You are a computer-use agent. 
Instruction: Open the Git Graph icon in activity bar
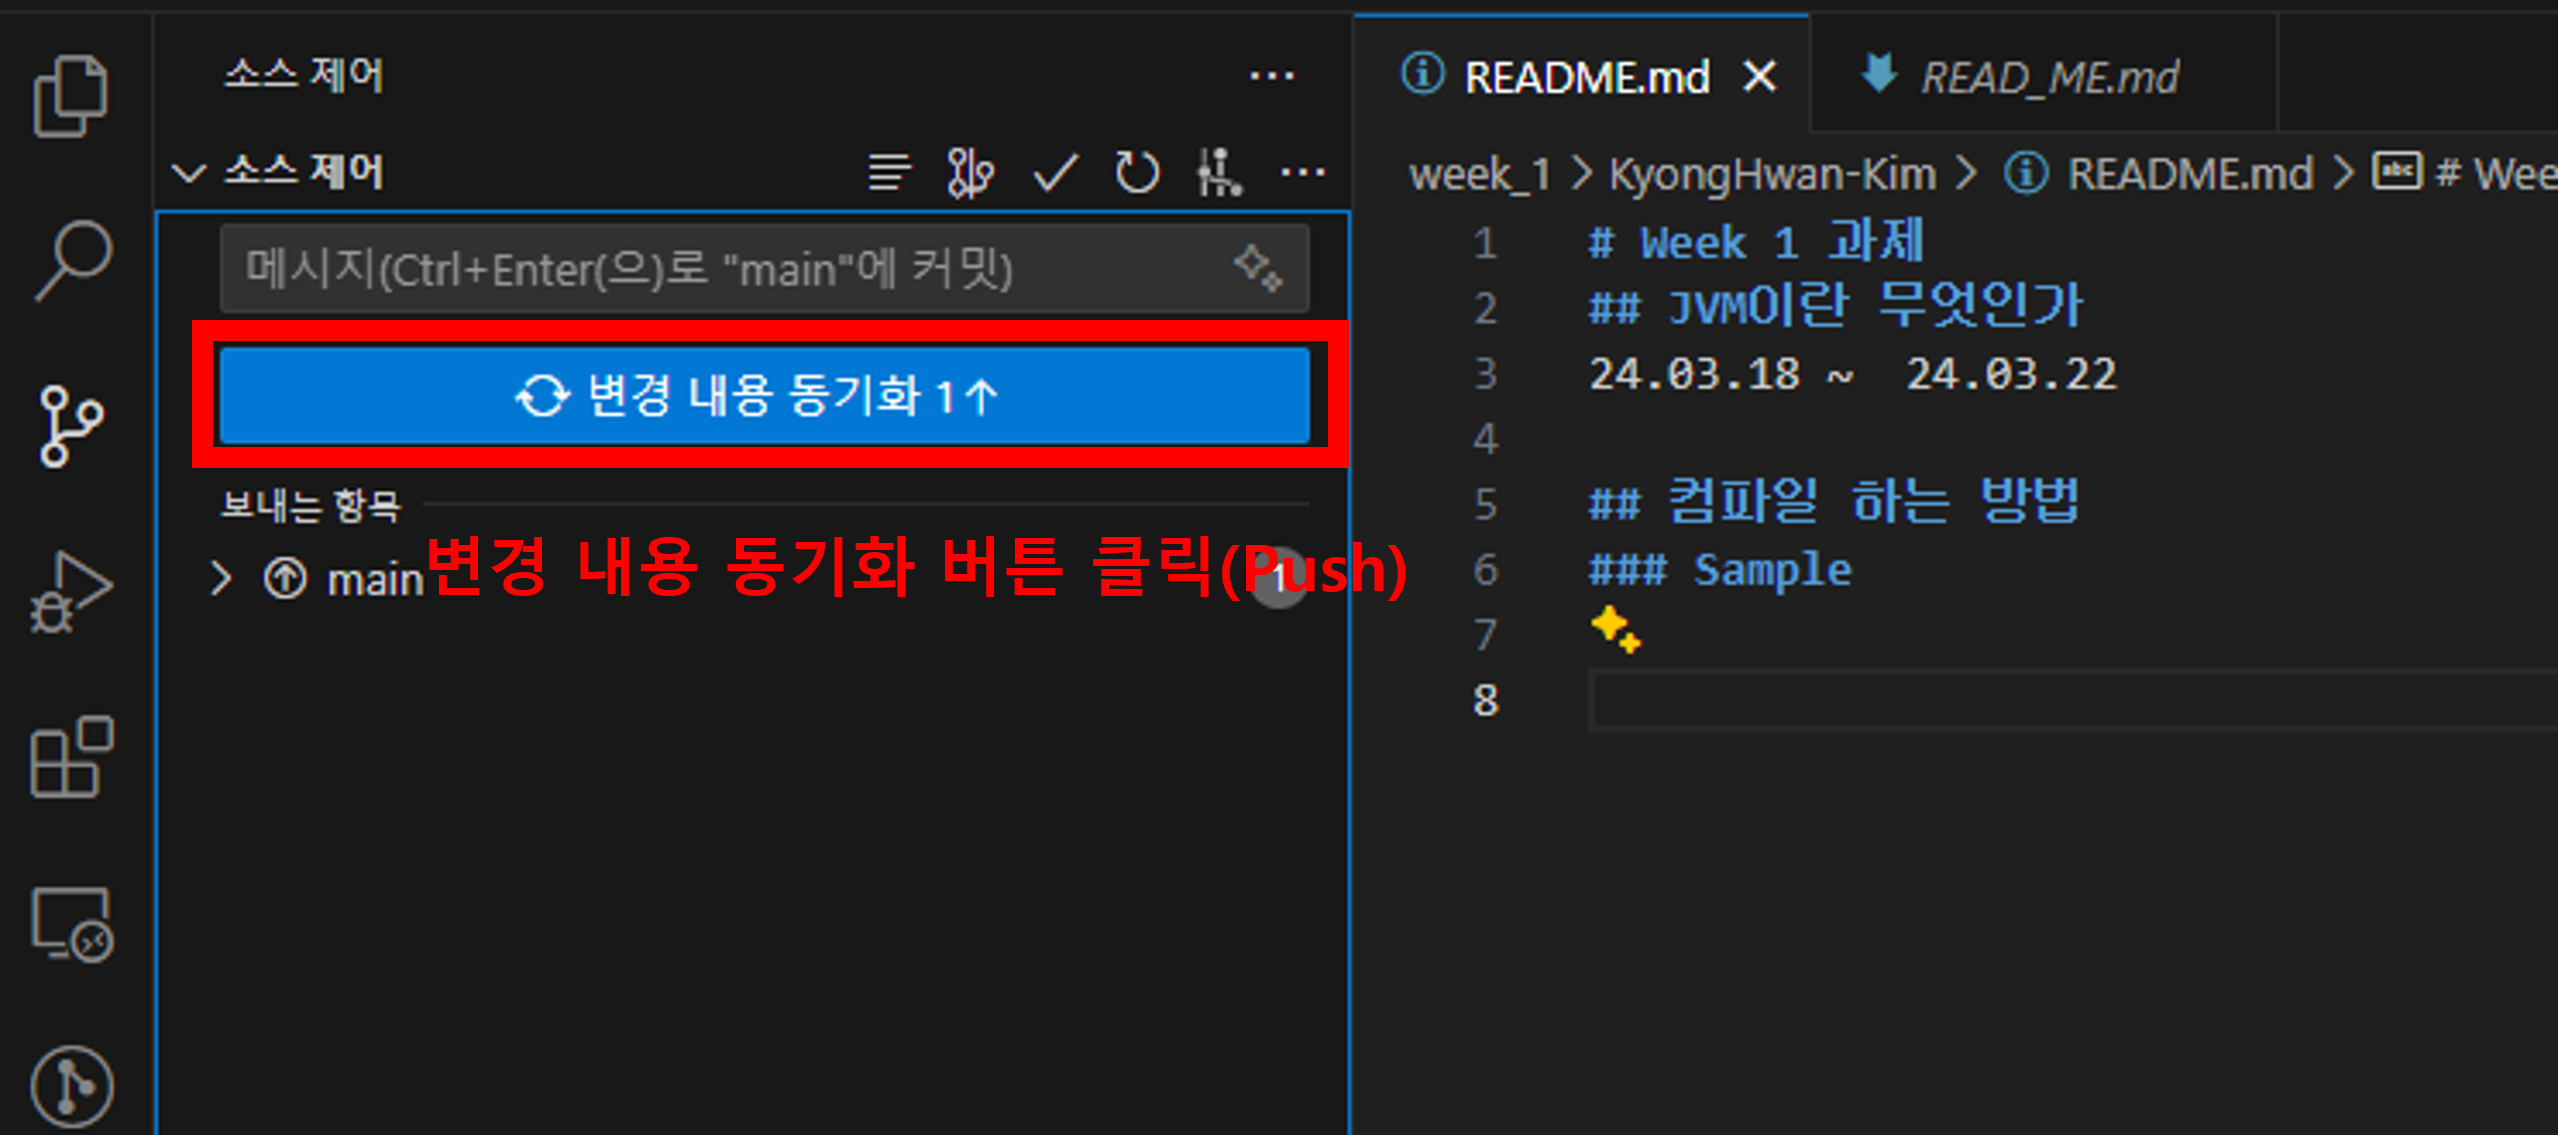click(x=72, y=1086)
